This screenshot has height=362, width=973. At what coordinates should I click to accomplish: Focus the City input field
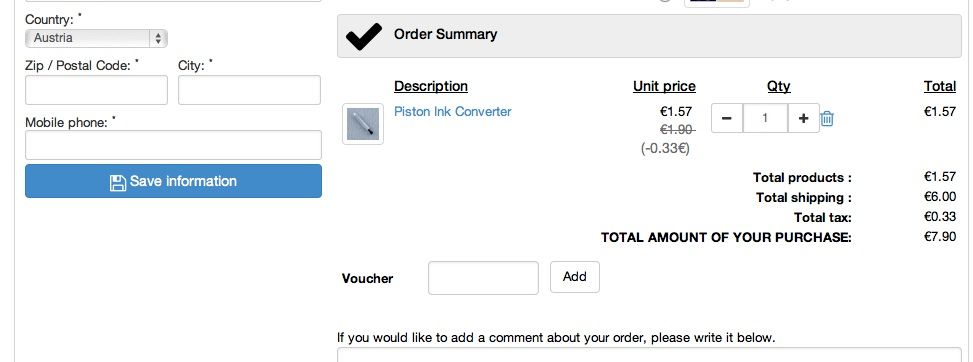249,90
